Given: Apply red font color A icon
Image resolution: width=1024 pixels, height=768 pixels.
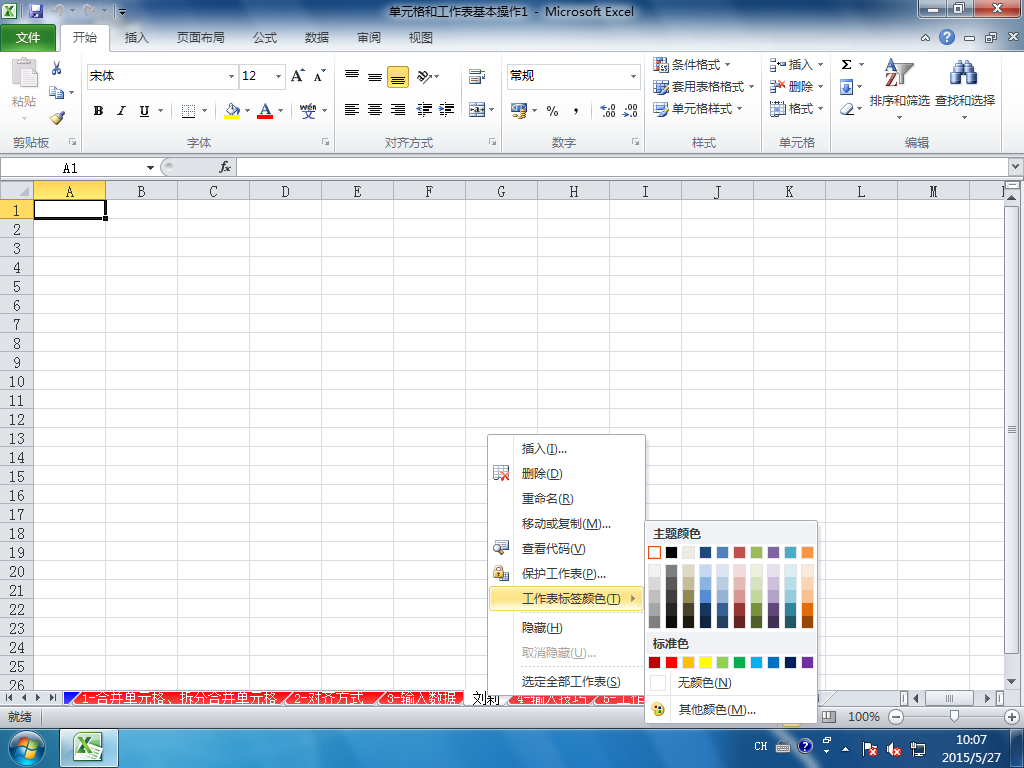Looking at the screenshot, I should [x=265, y=111].
